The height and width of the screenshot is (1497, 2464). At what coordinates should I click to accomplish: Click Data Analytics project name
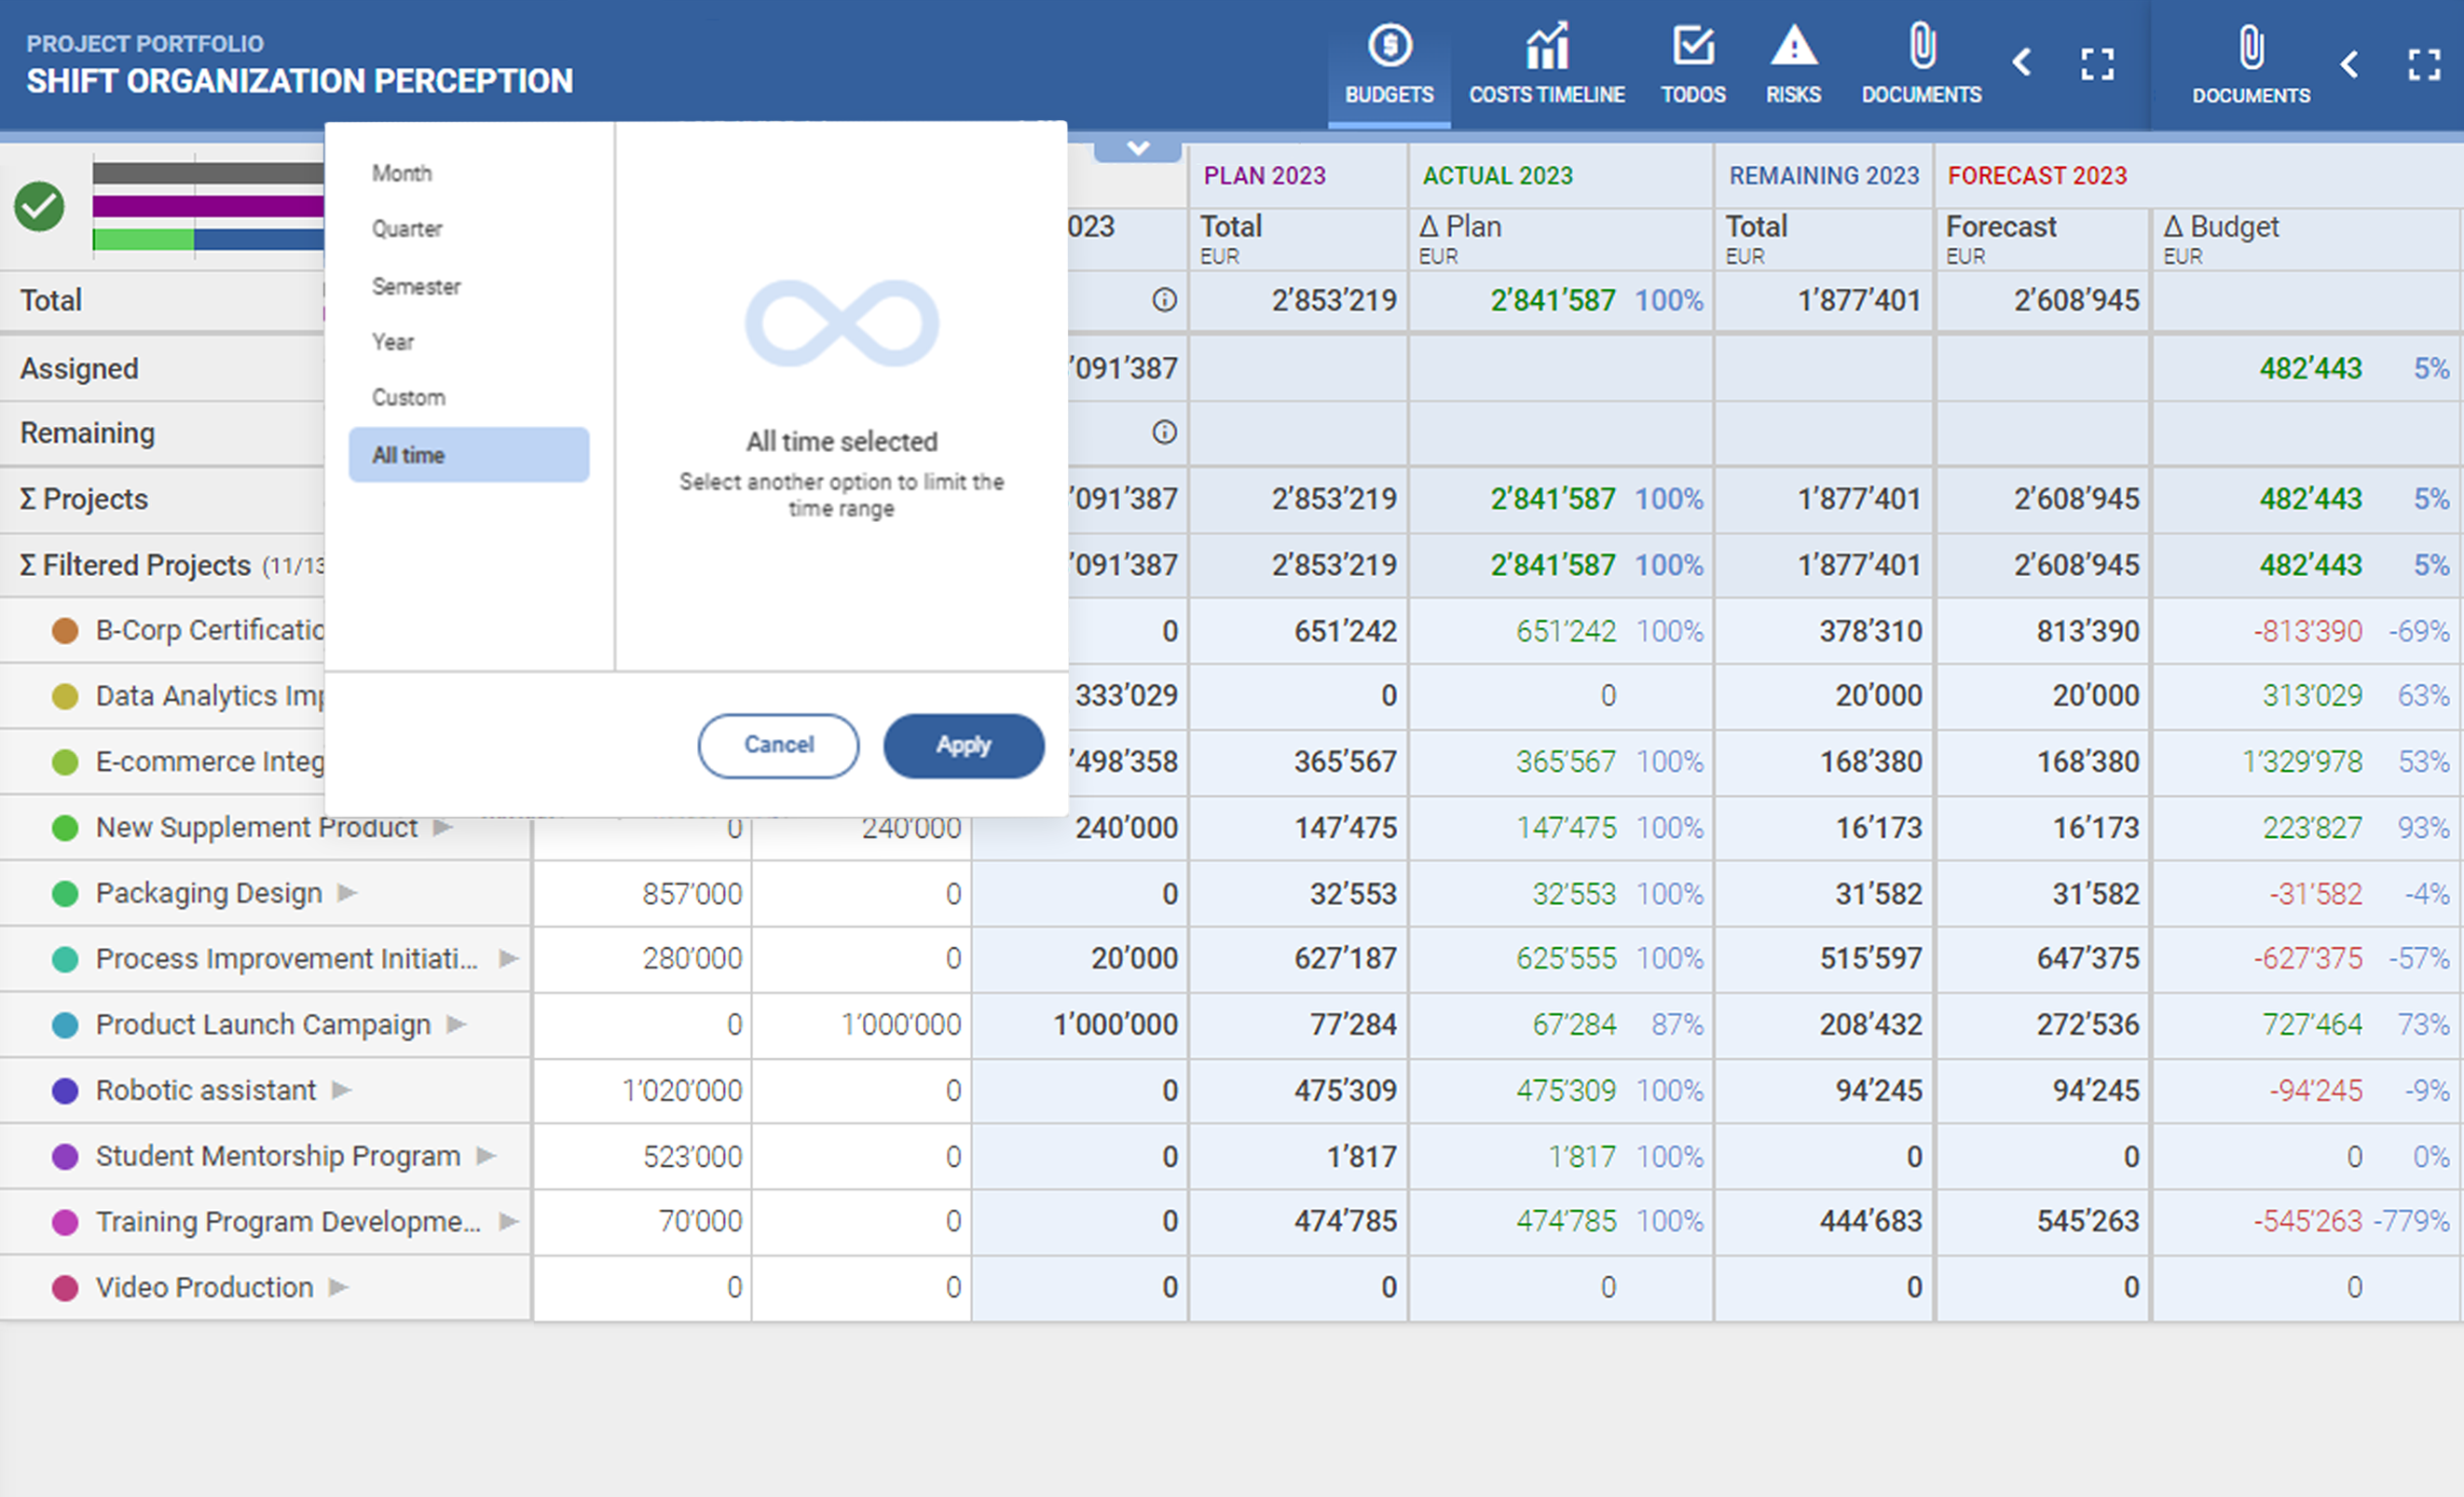click(x=209, y=696)
